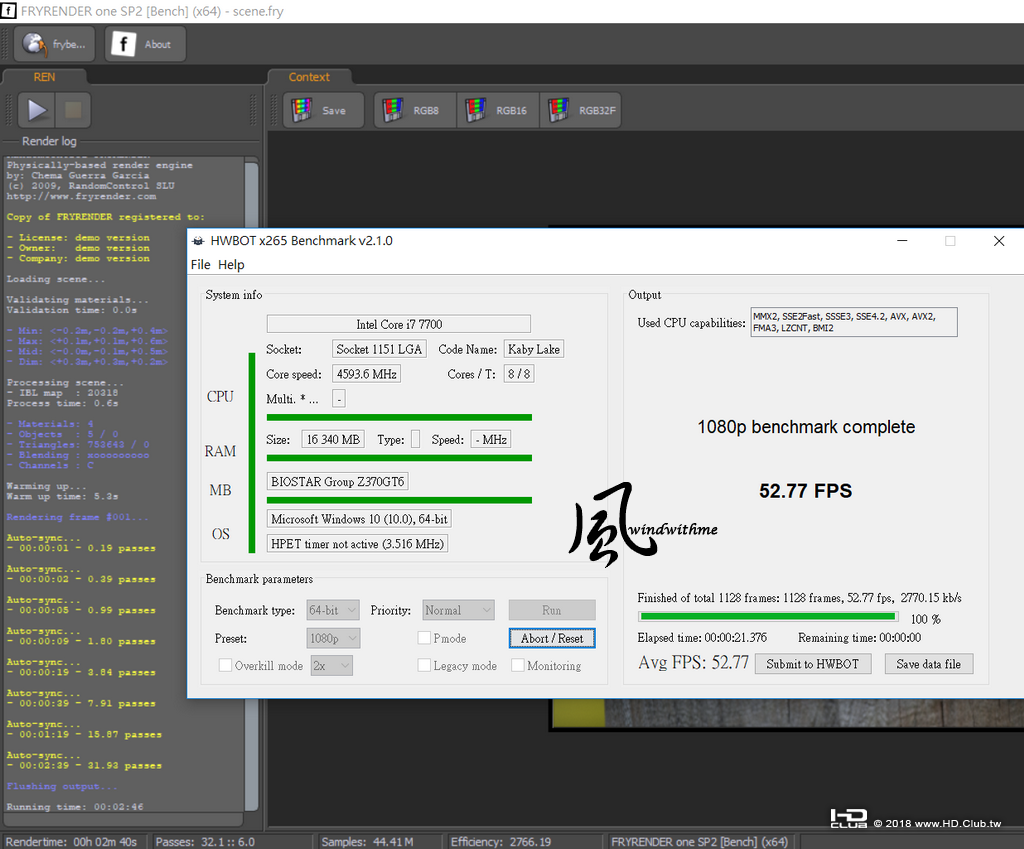
Task: Export render as RGB8
Action: pyautogui.click(x=416, y=110)
